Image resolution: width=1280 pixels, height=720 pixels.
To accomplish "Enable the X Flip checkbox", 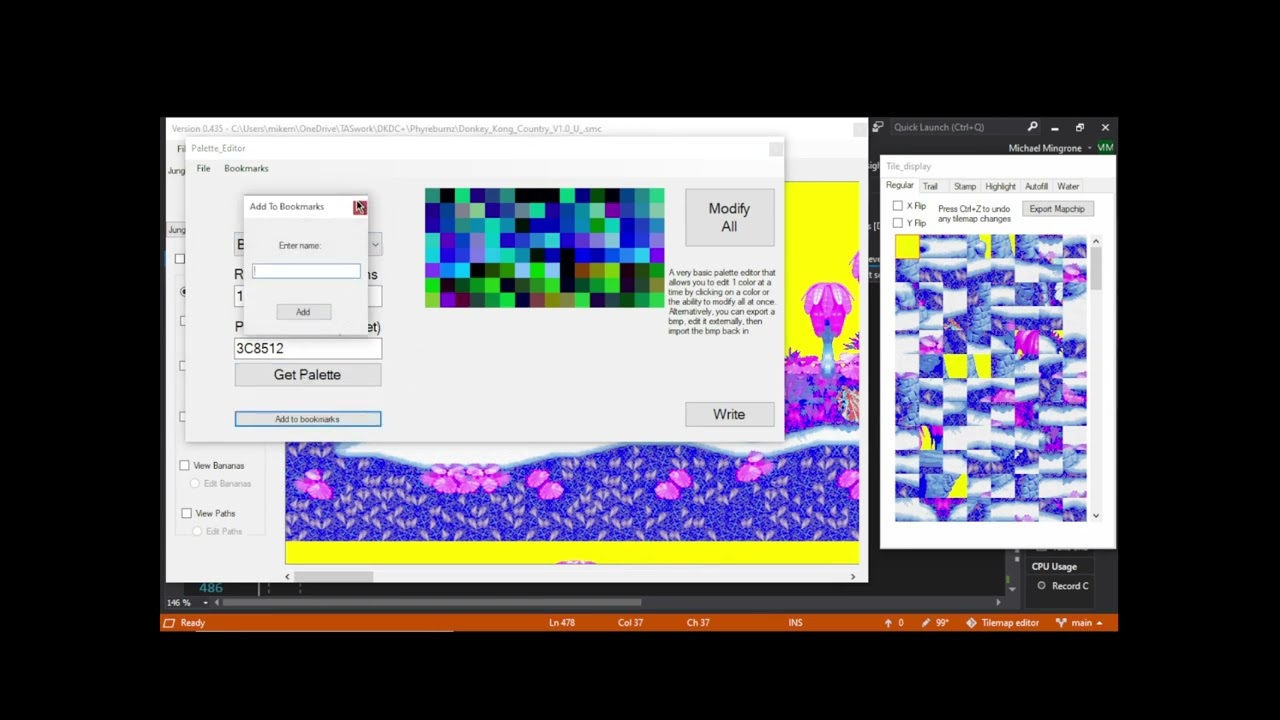I will pos(897,206).
